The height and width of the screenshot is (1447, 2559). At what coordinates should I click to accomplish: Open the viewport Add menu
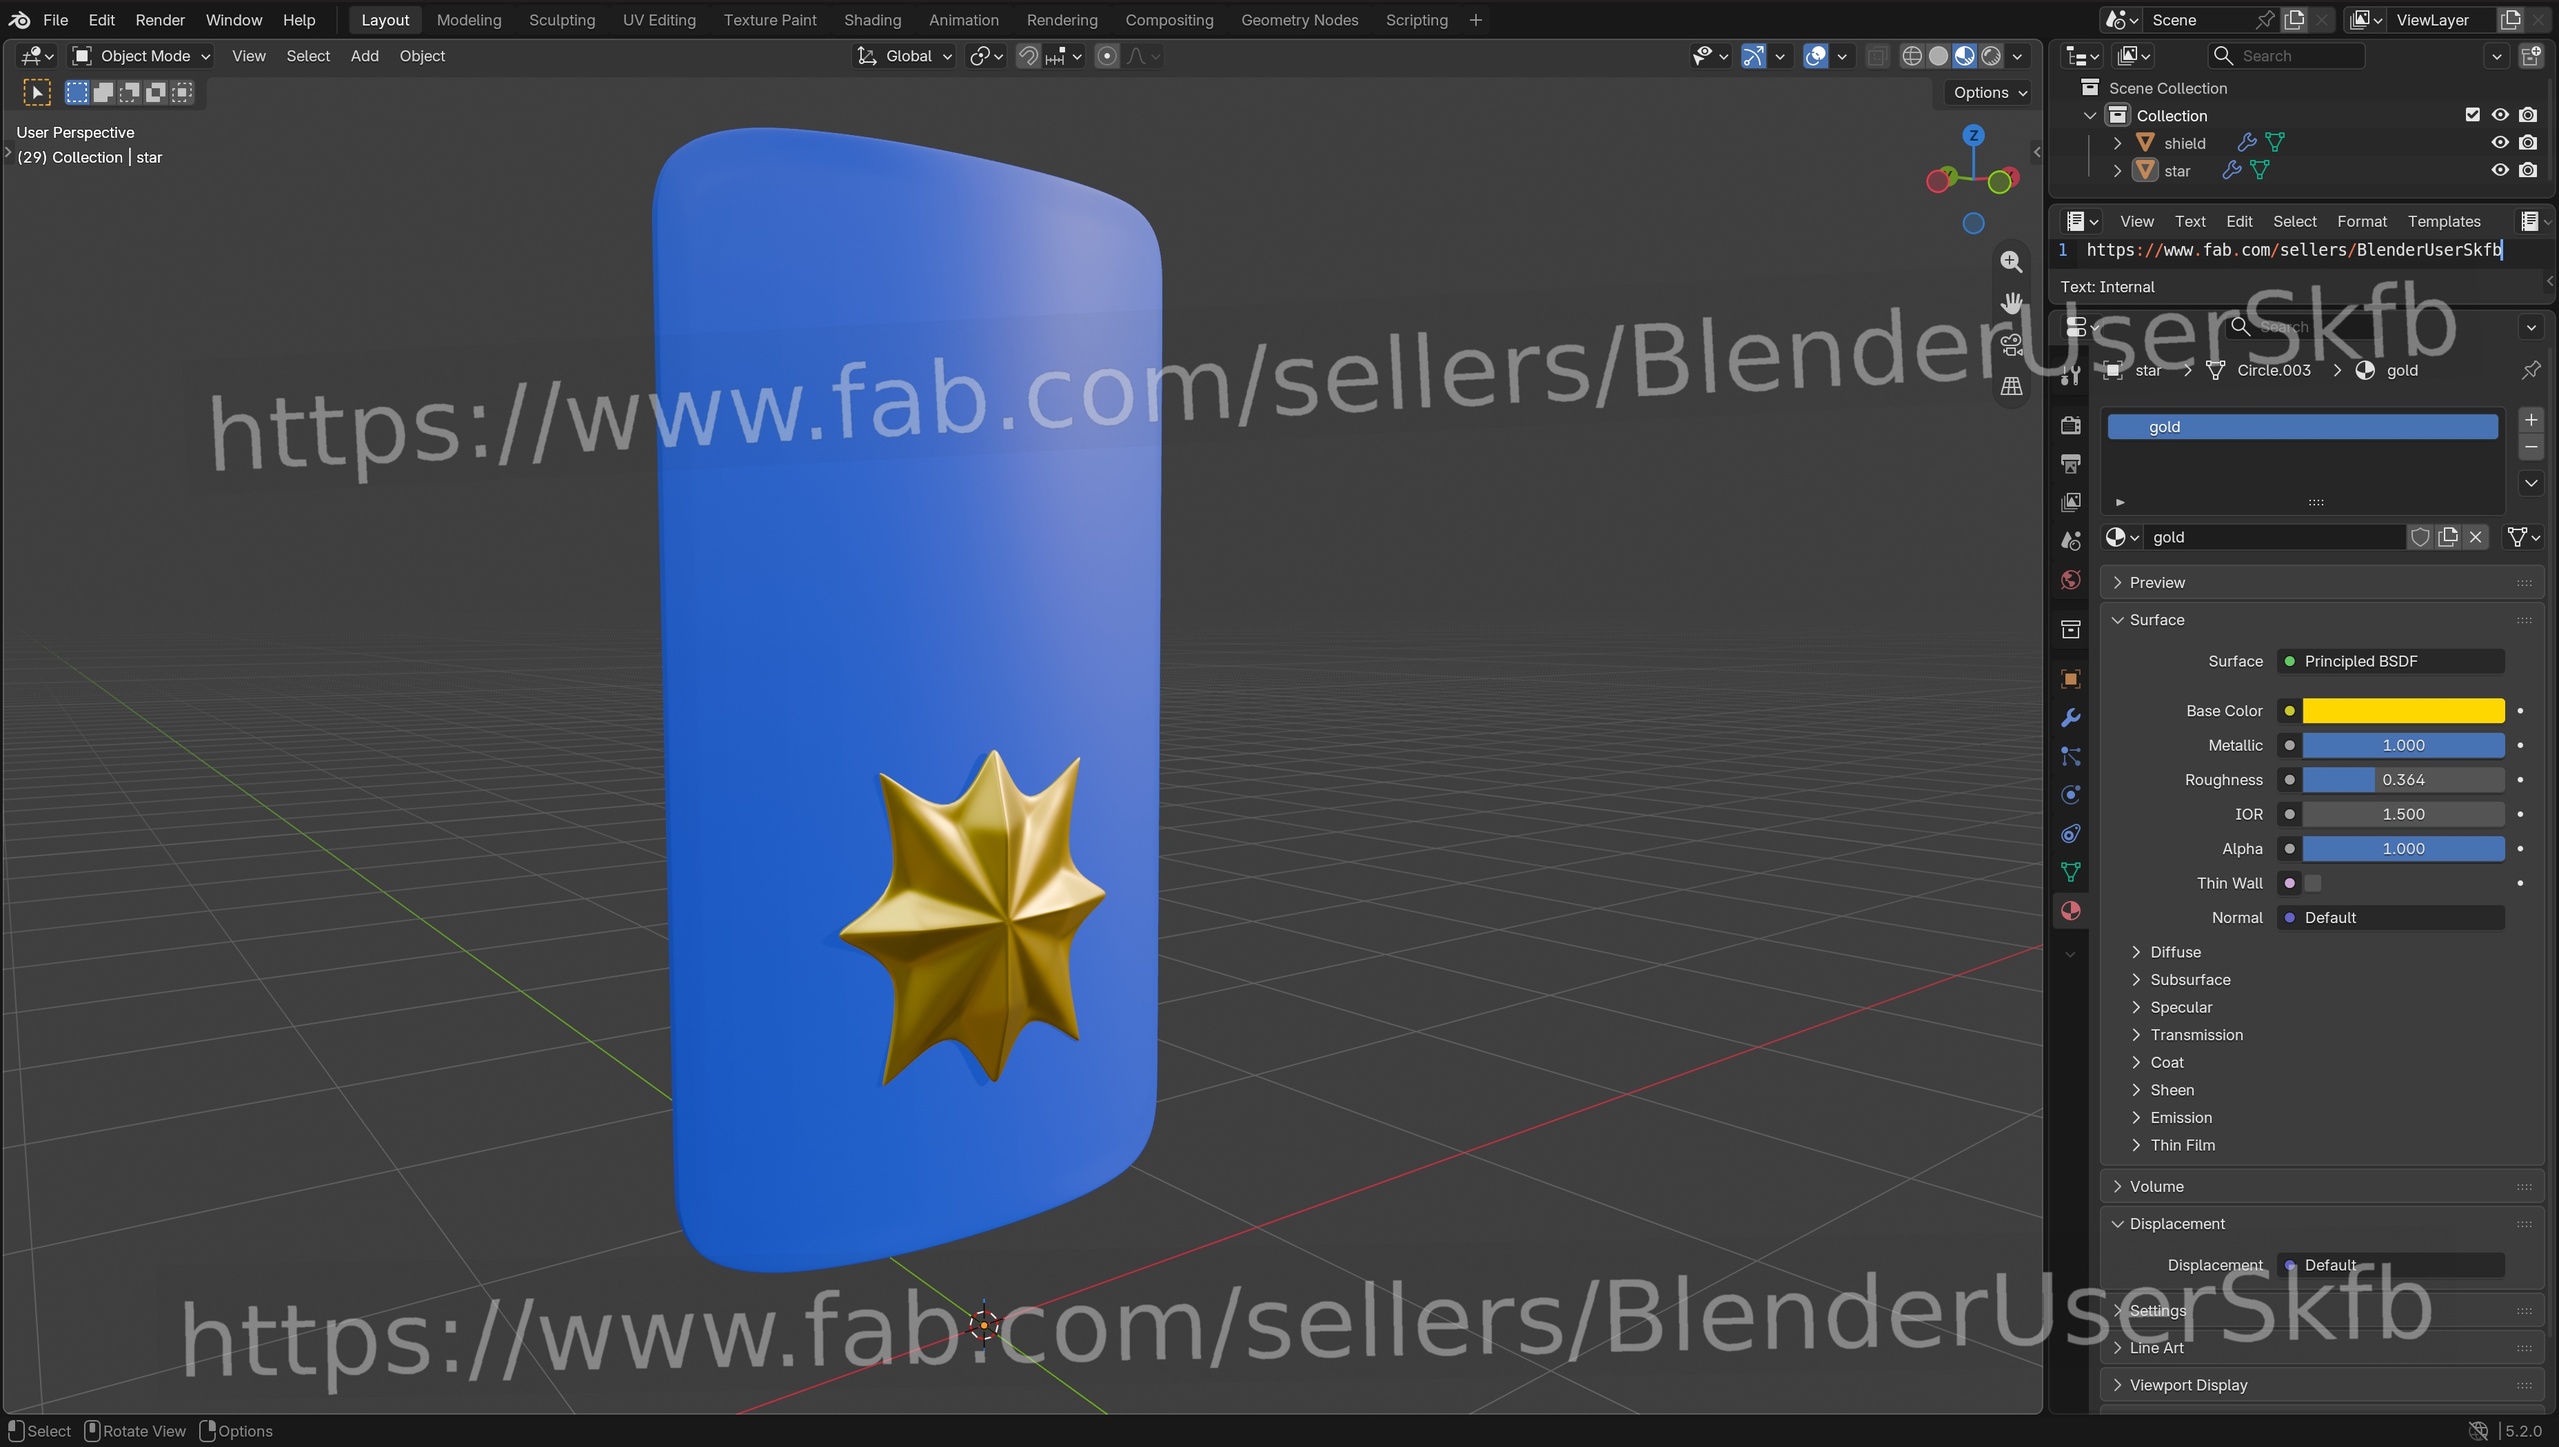[x=364, y=56]
